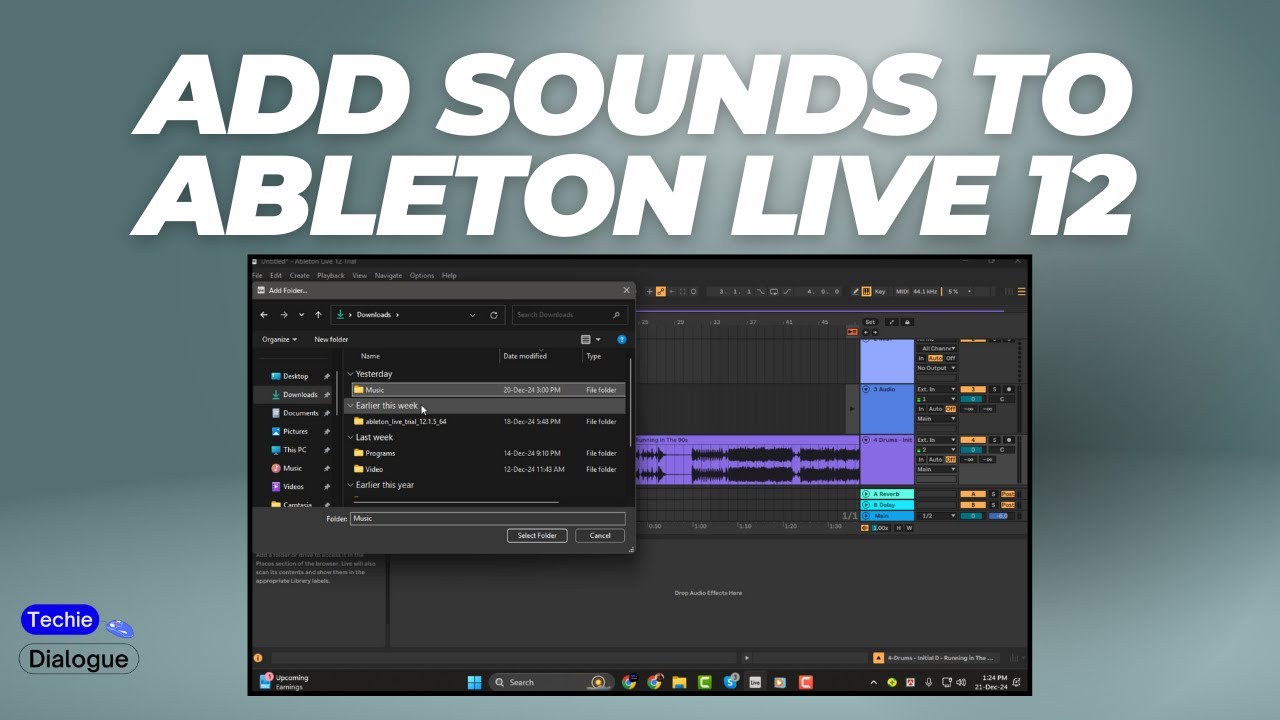Toggle the Key map mode
Image resolution: width=1280 pixels, height=720 pixels.
[x=880, y=291]
